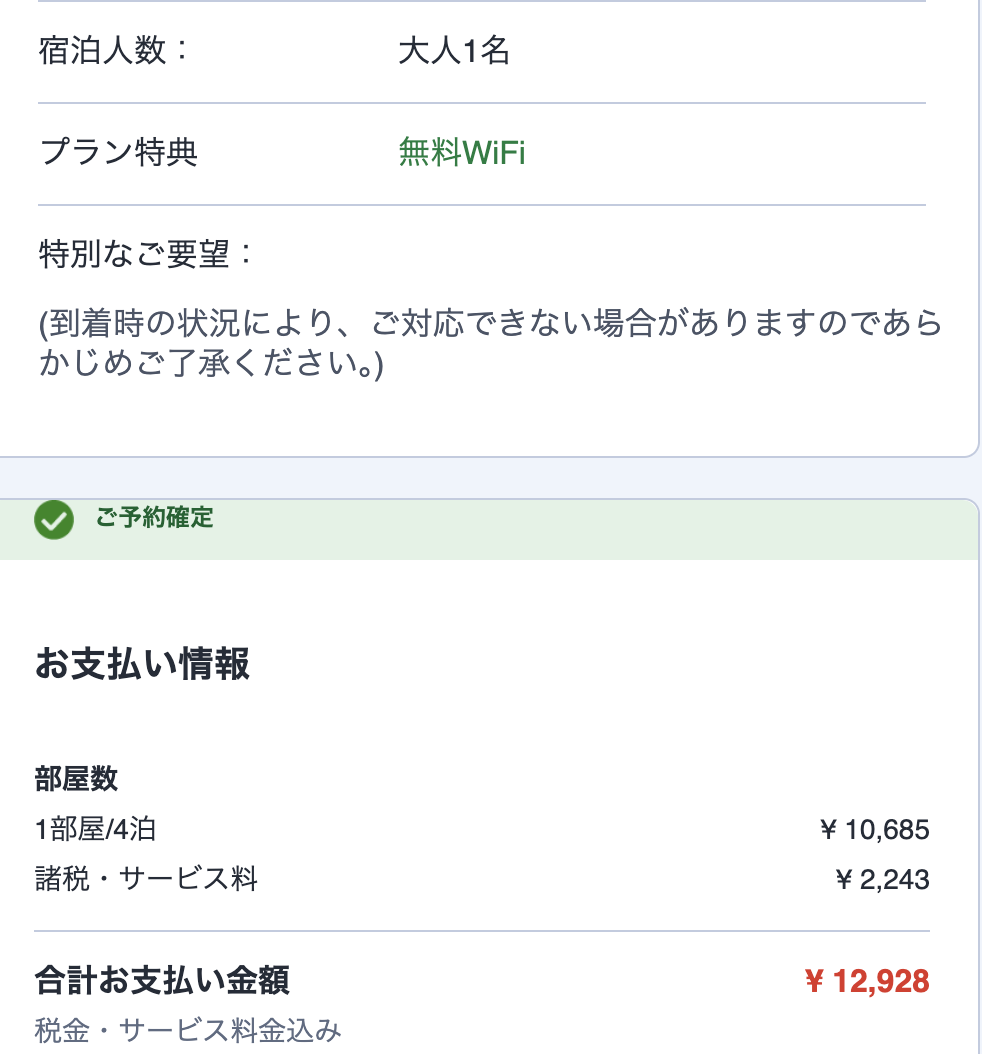Click the 部屋数 subheading
Screen dimensions: 982x1054
pyautogui.click(x=77, y=779)
